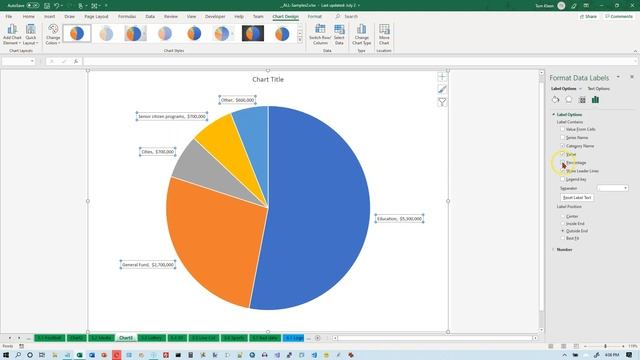Click the Cortana circle icon in taskbar
Viewport: 640px width, 360px height.
tap(30, 355)
